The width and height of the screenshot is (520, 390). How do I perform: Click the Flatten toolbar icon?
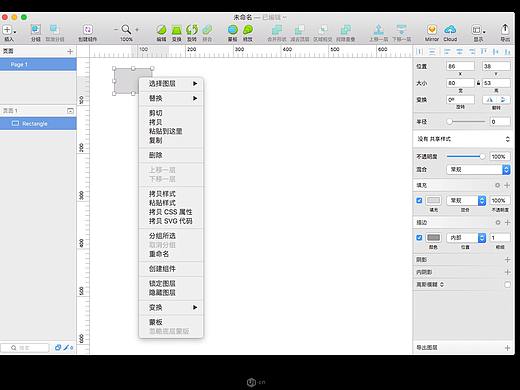point(207,30)
